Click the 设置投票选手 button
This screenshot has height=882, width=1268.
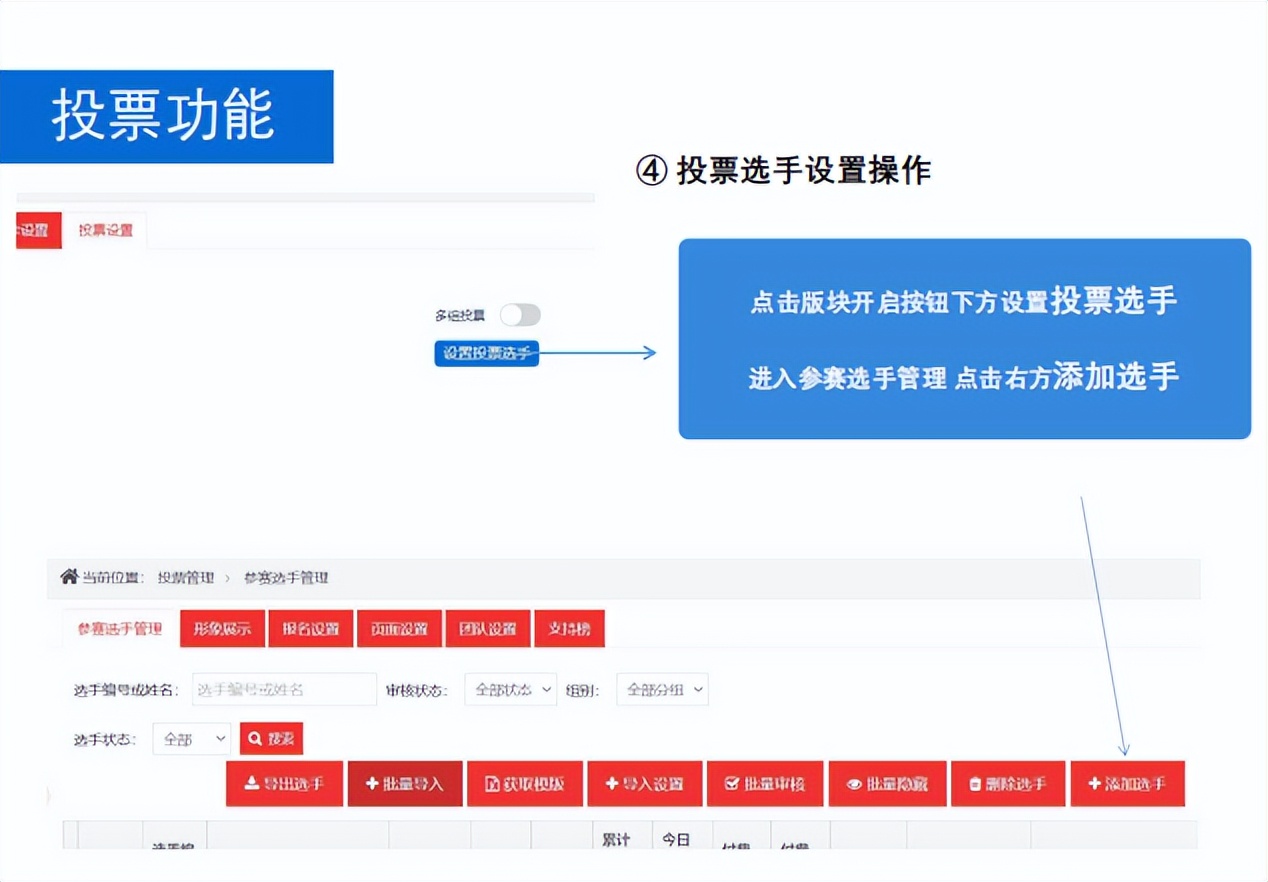(486, 353)
